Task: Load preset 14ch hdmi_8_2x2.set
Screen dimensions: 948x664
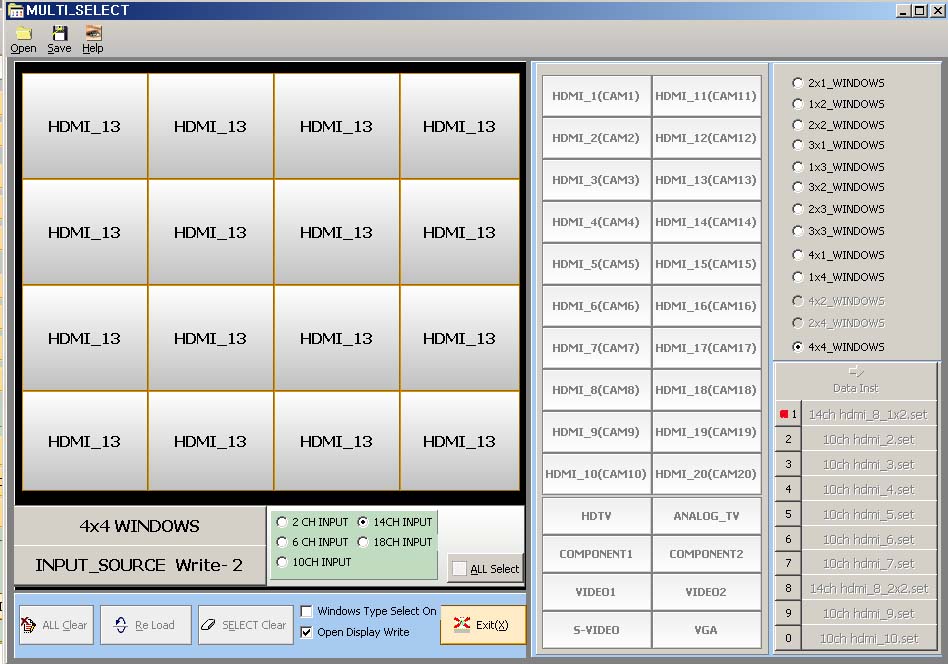Action: (868, 588)
